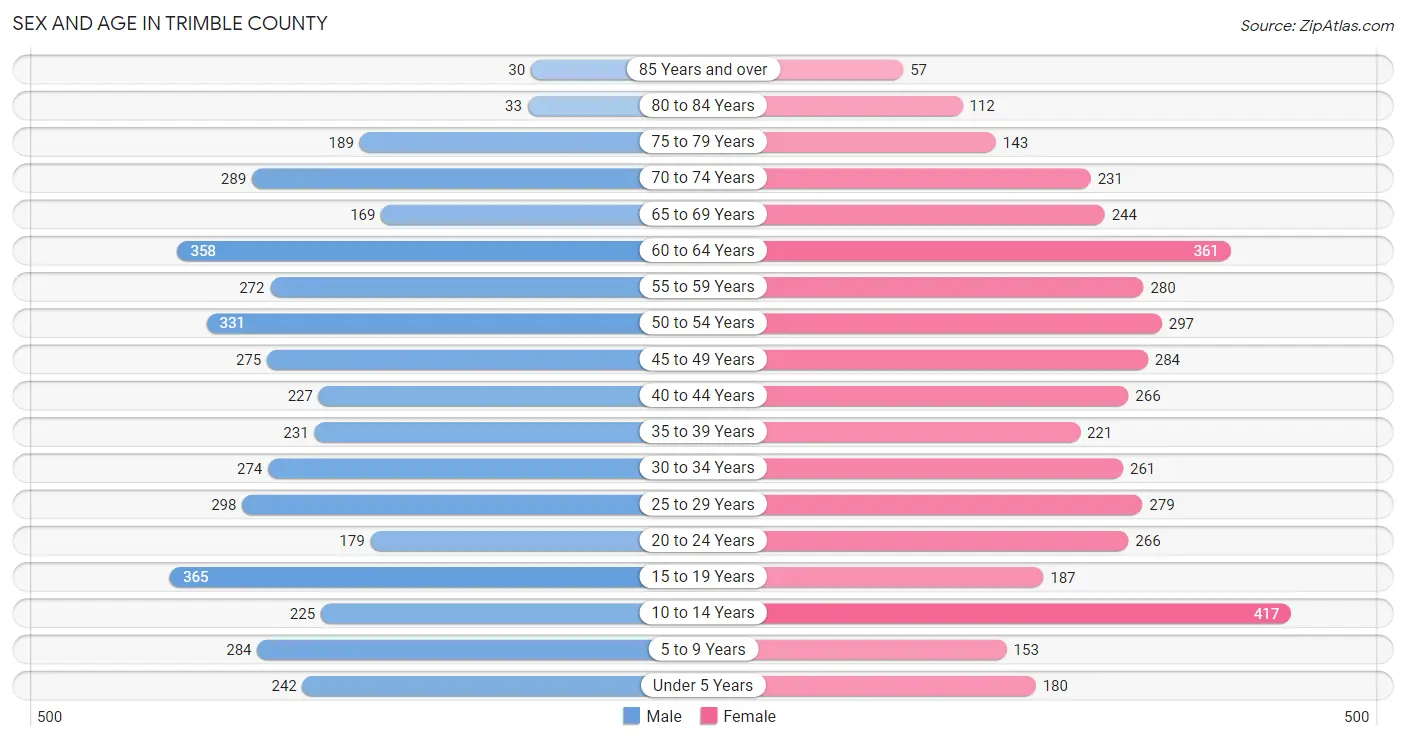Click the Female legend color swatch

point(709,716)
